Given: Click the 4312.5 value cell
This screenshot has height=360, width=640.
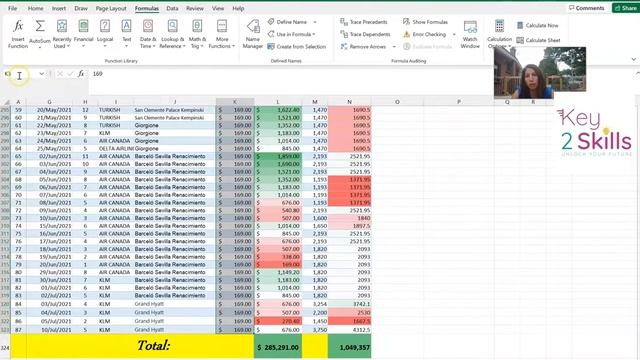Looking at the screenshot, I should click(349, 329).
